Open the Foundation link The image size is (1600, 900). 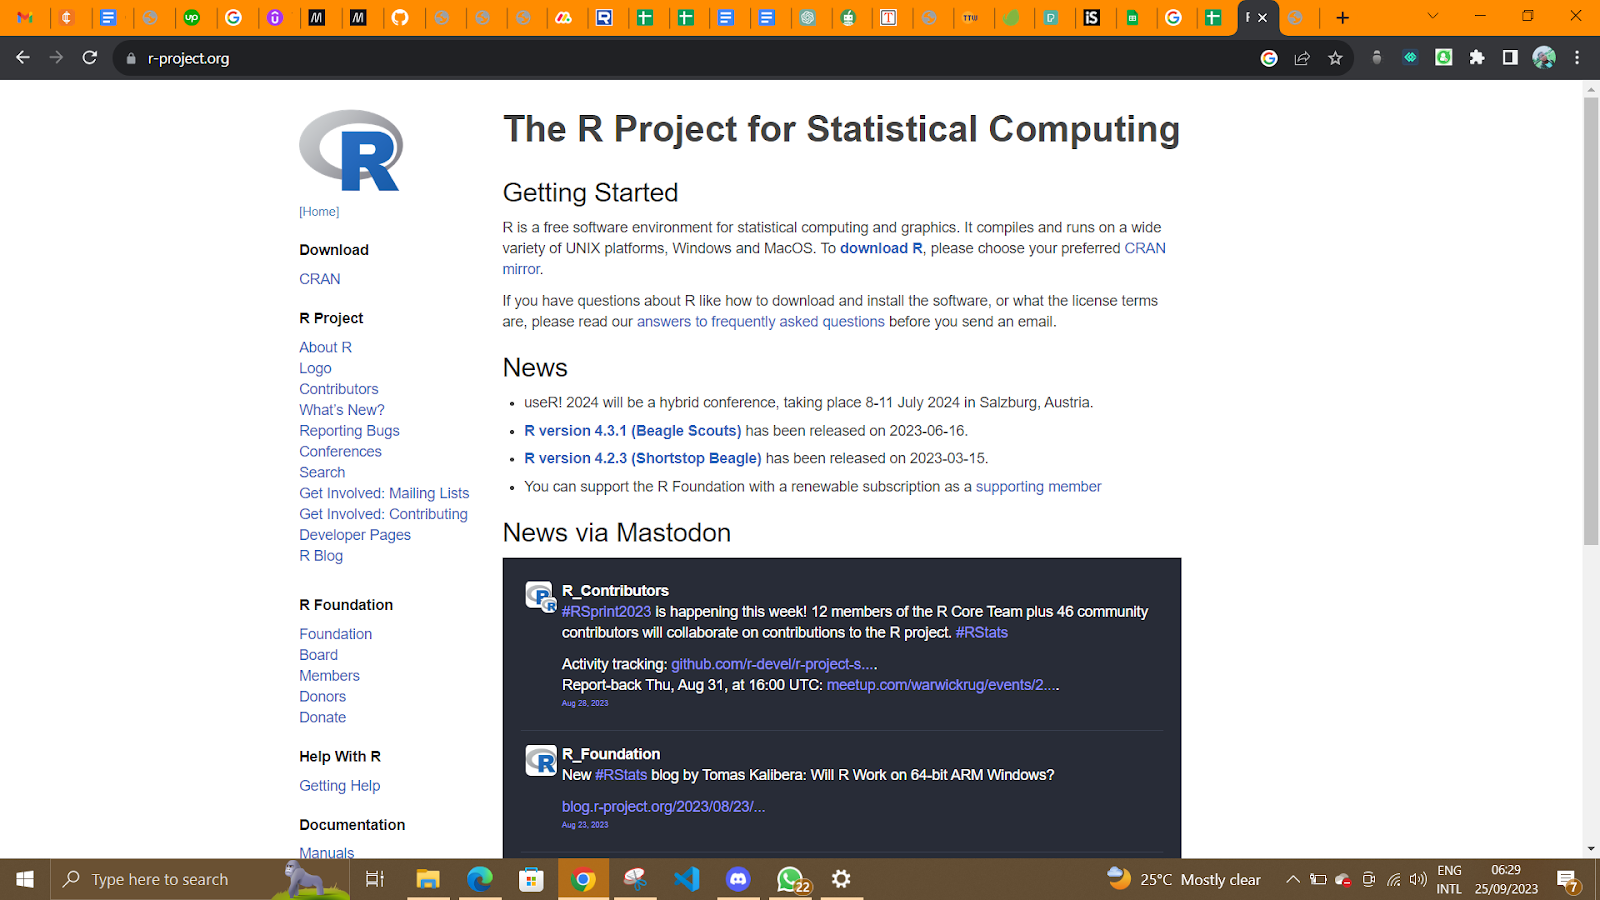335,634
